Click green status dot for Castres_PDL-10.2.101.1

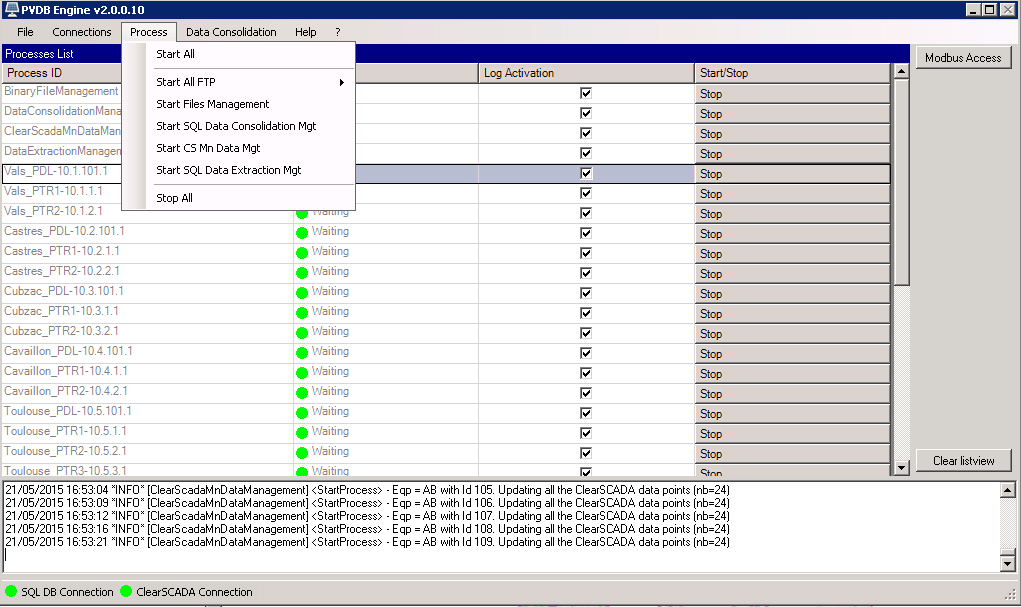pyautogui.click(x=301, y=233)
